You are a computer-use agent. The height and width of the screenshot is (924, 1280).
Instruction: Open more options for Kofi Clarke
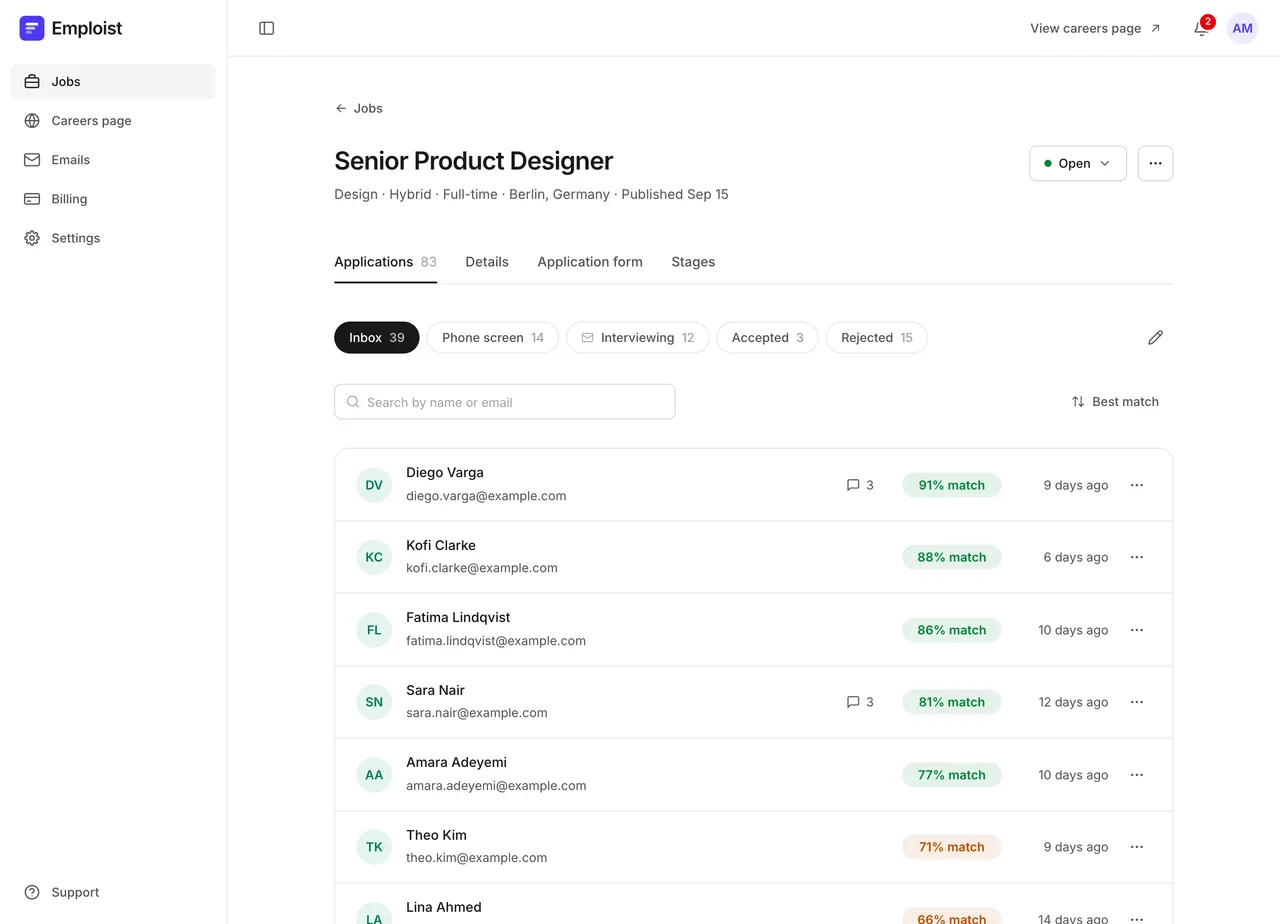coord(1137,557)
